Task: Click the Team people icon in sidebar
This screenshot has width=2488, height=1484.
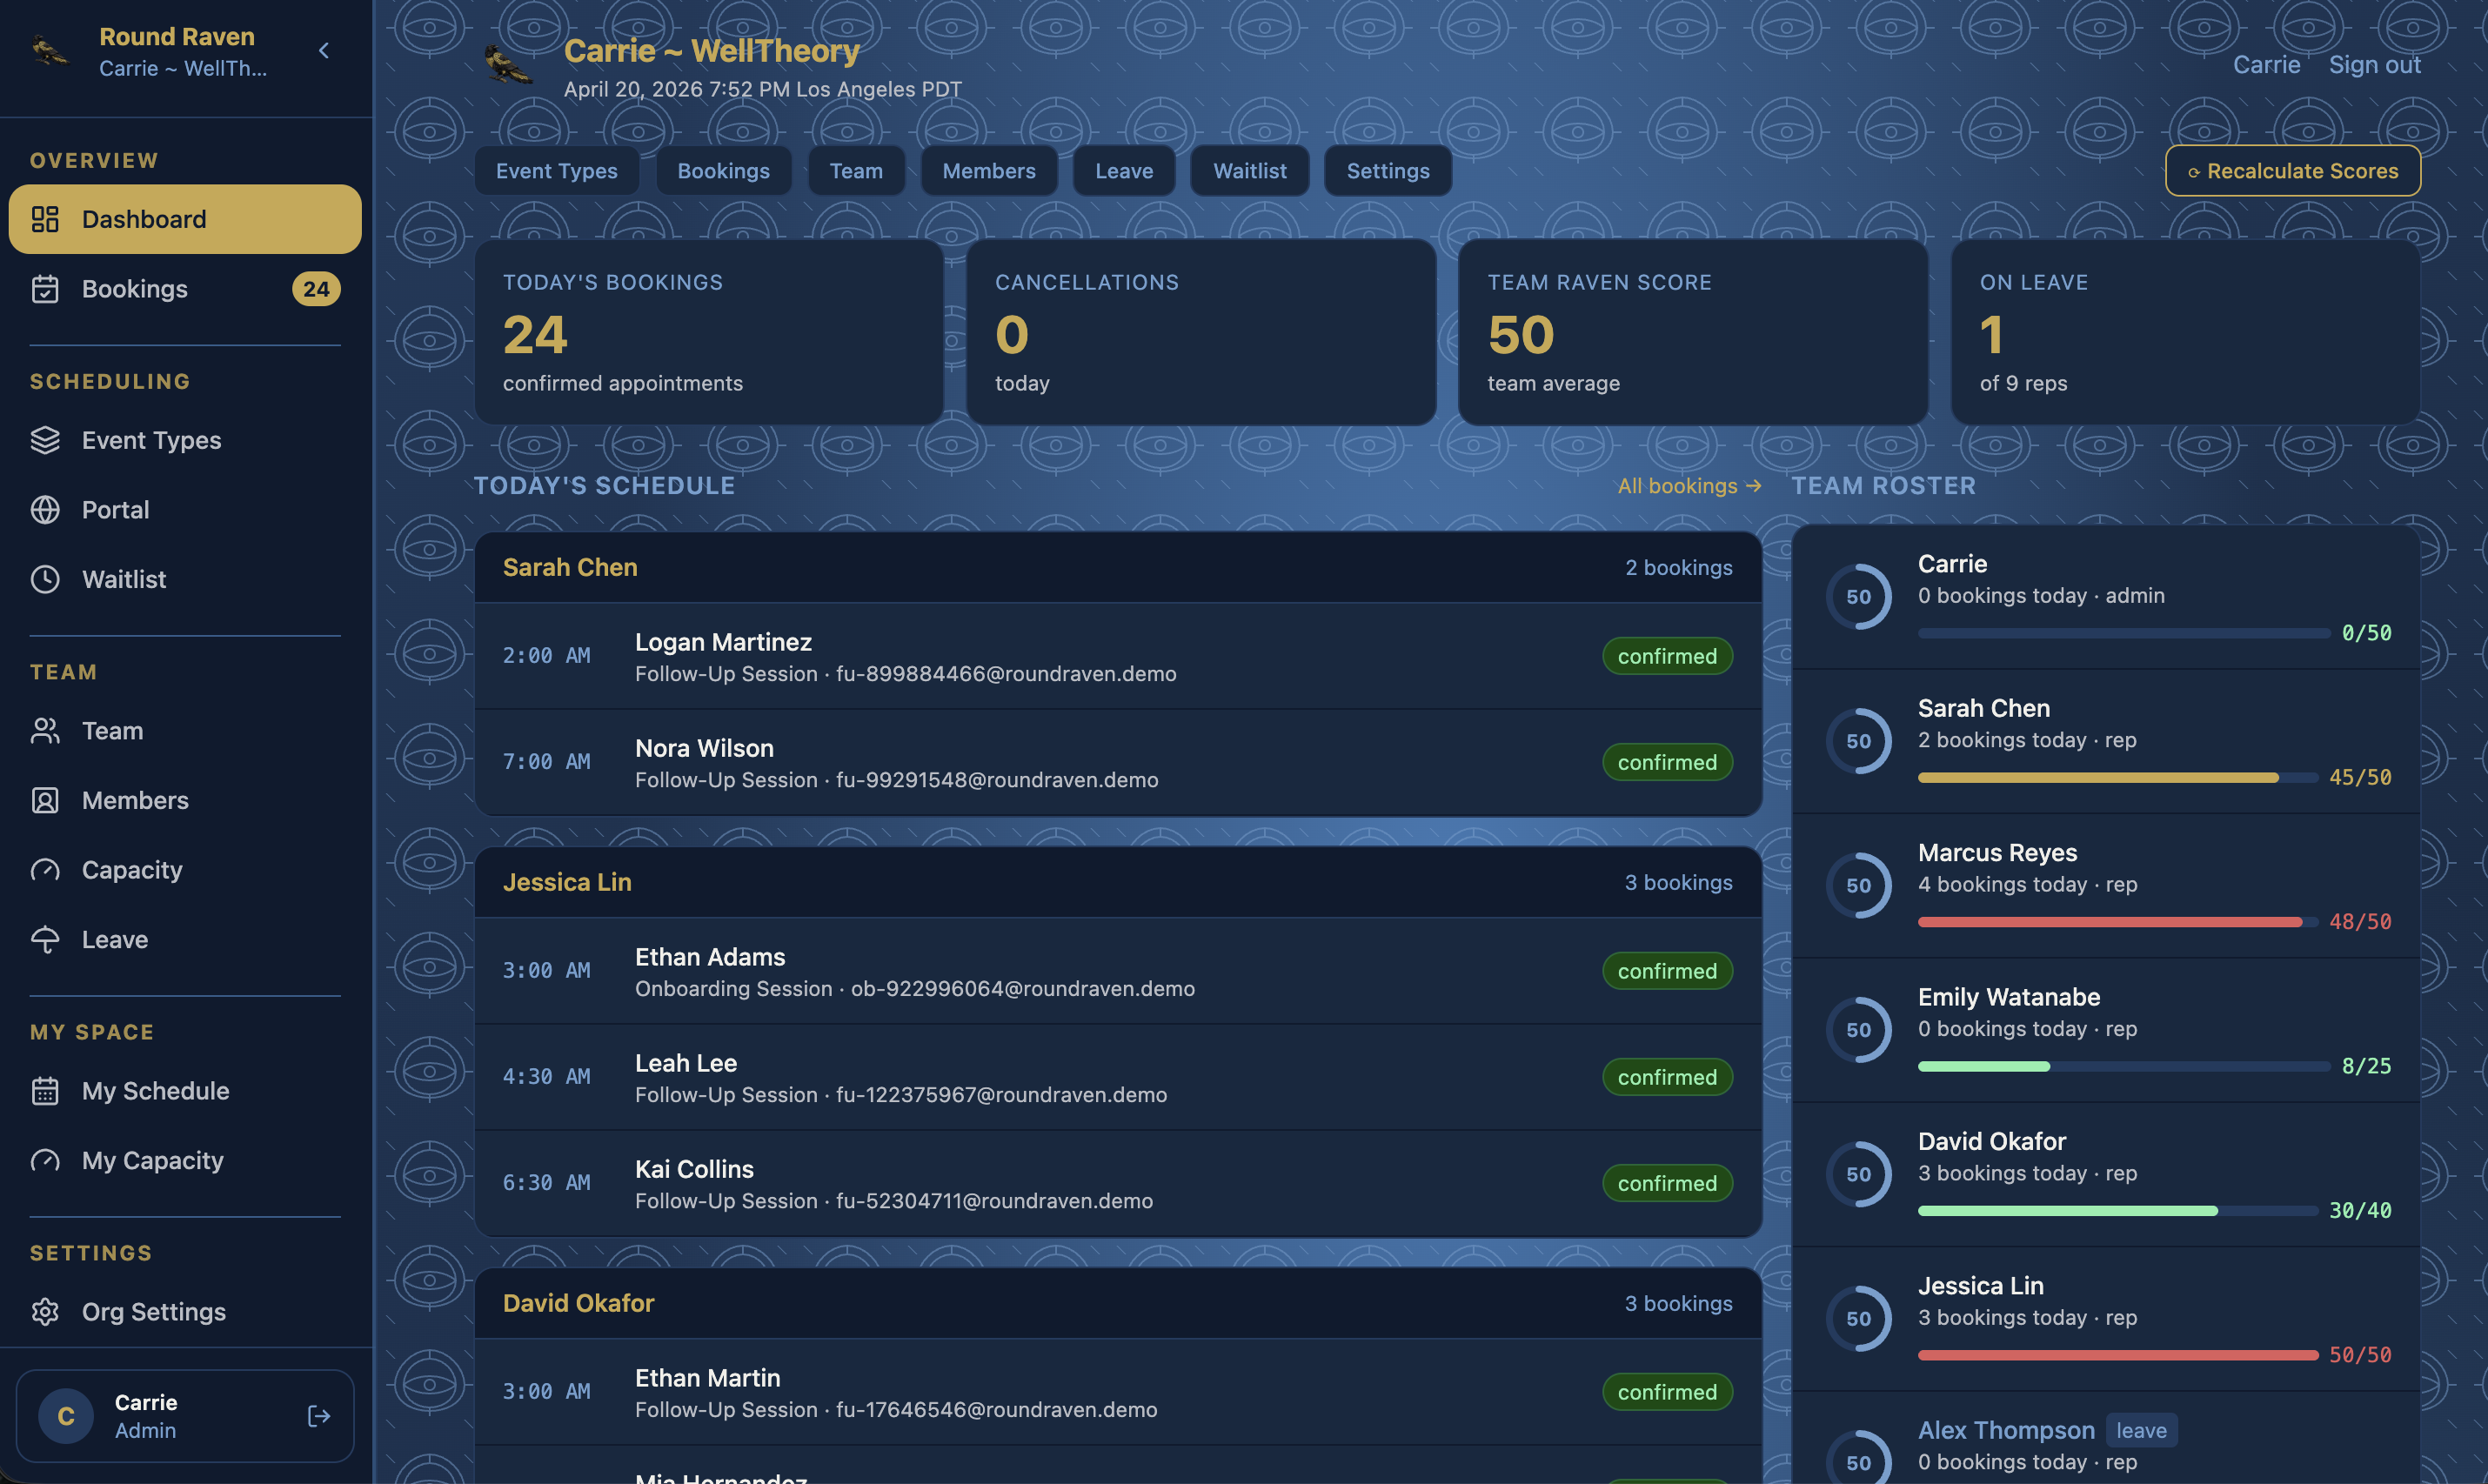Action: pyautogui.click(x=45, y=731)
